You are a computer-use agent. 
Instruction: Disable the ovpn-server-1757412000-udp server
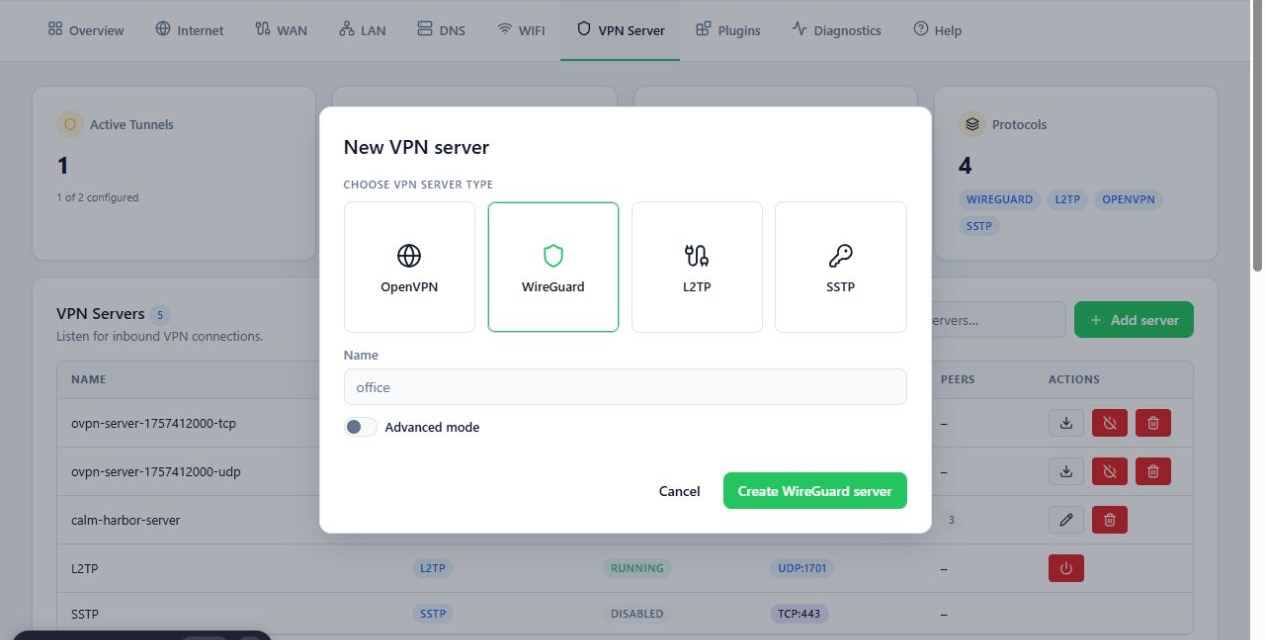pyautogui.click(x=1110, y=471)
